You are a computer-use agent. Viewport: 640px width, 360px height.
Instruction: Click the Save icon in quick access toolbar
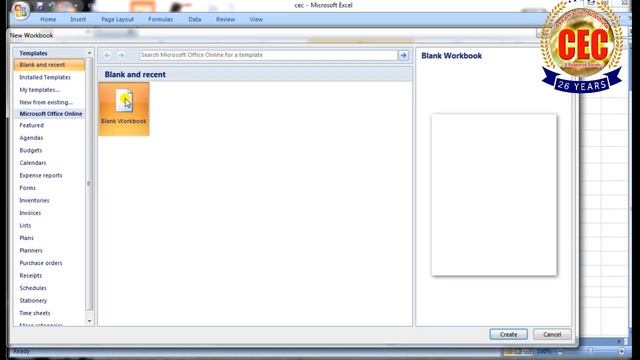40,5
